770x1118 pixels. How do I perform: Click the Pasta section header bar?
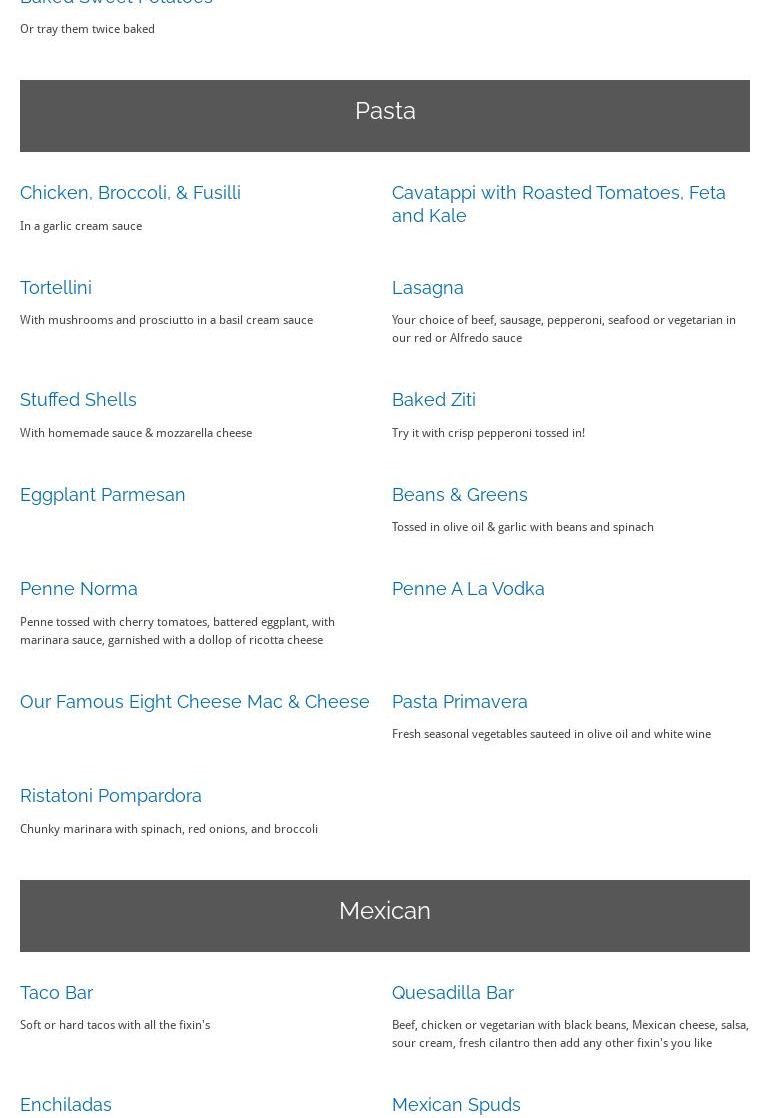pos(385,115)
